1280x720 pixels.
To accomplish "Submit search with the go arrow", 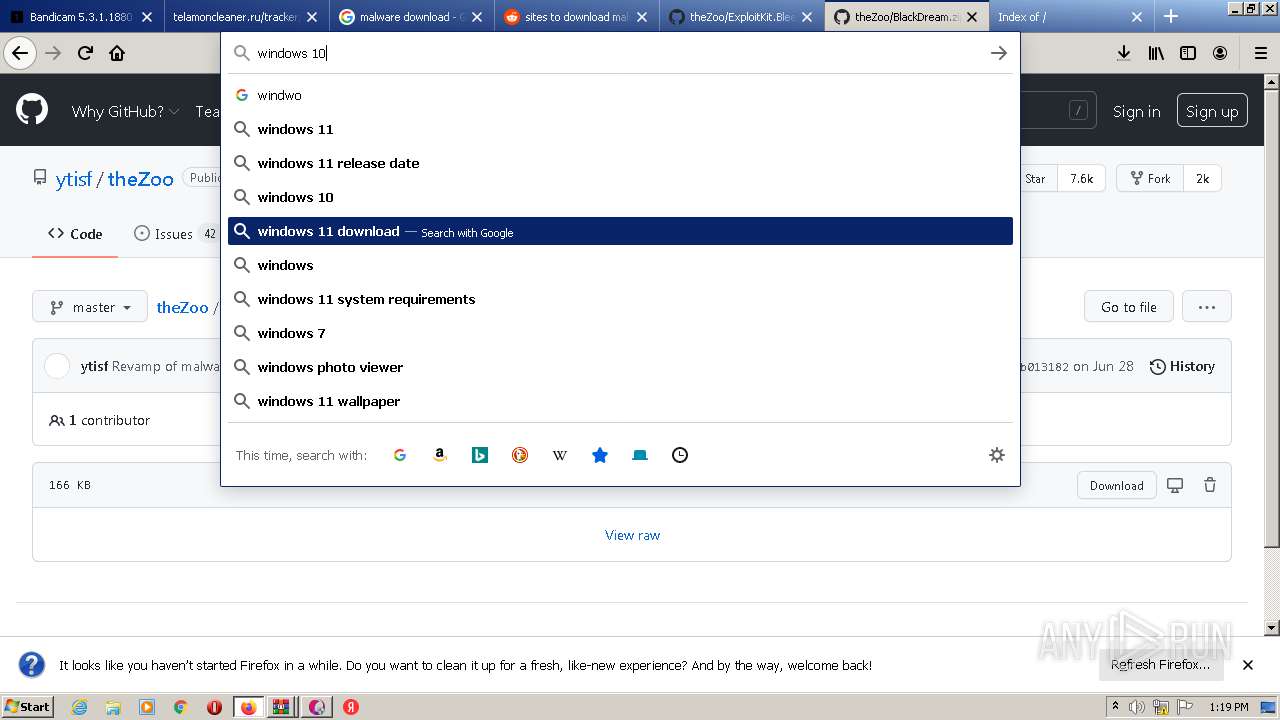I will tap(998, 53).
